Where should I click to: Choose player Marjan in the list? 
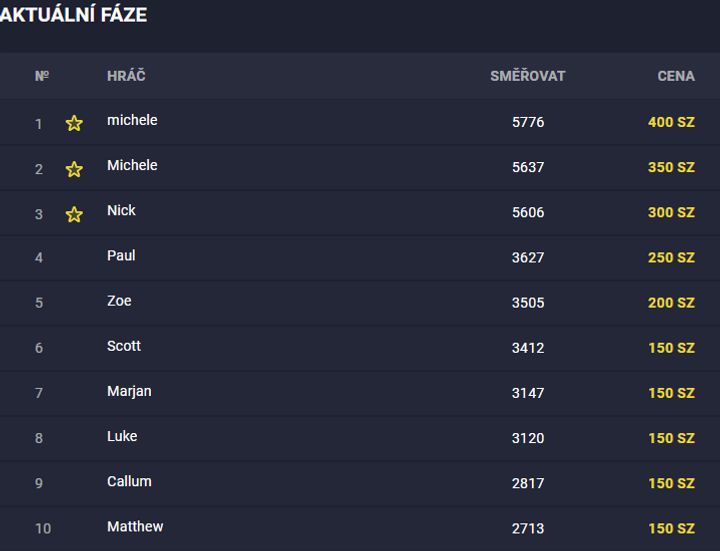[x=129, y=392]
